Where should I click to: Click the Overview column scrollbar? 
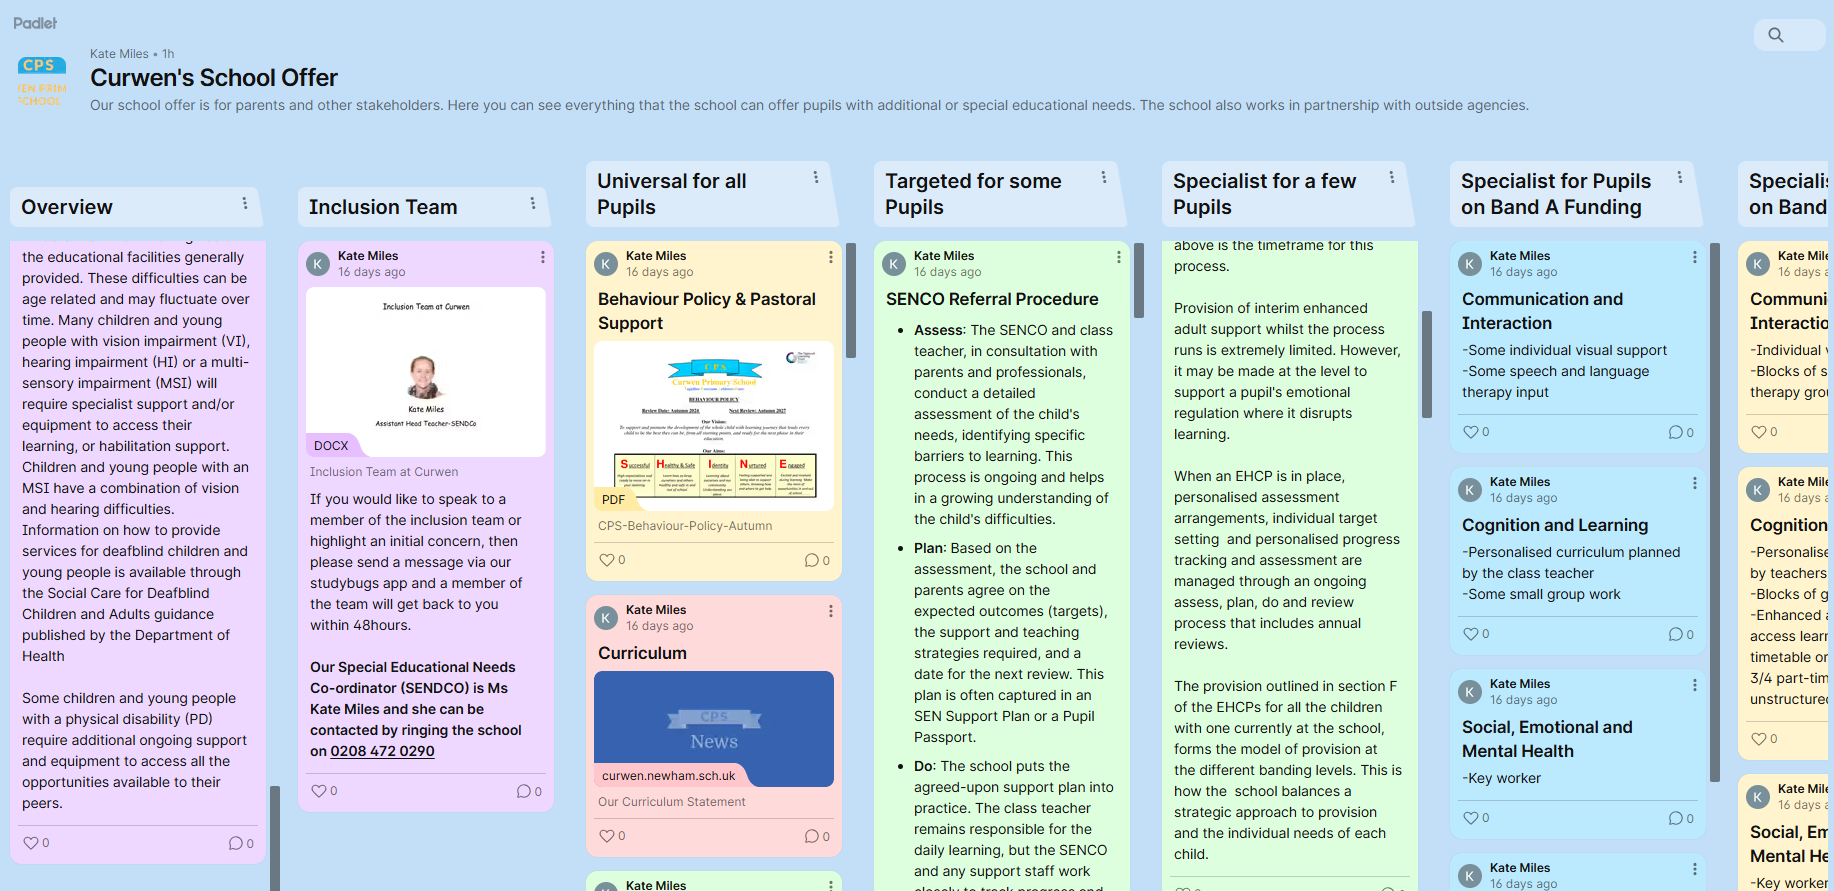(x=275, y=830)
